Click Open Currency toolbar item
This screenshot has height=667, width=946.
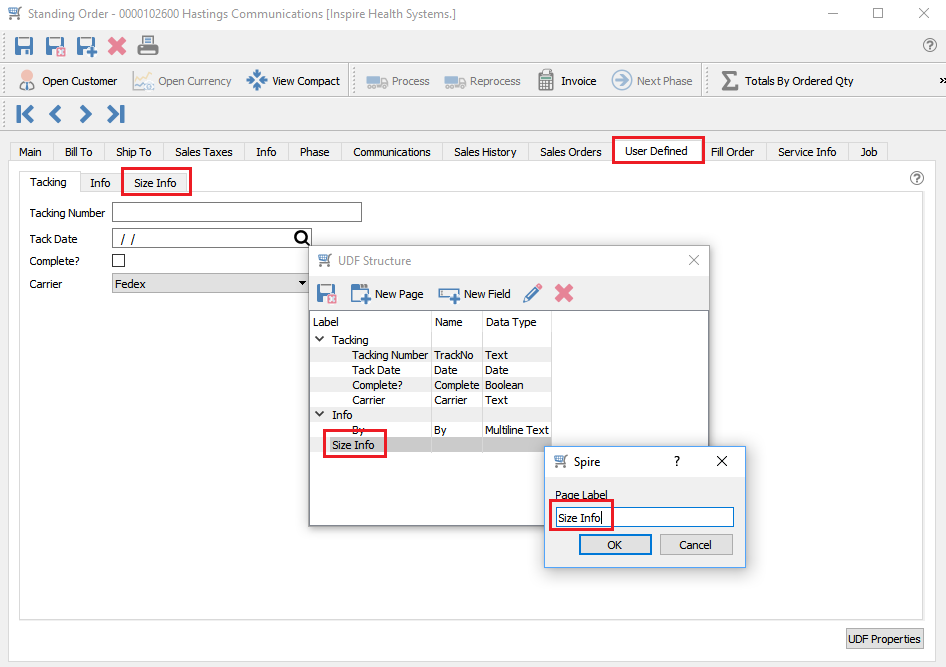coord(182,81)
